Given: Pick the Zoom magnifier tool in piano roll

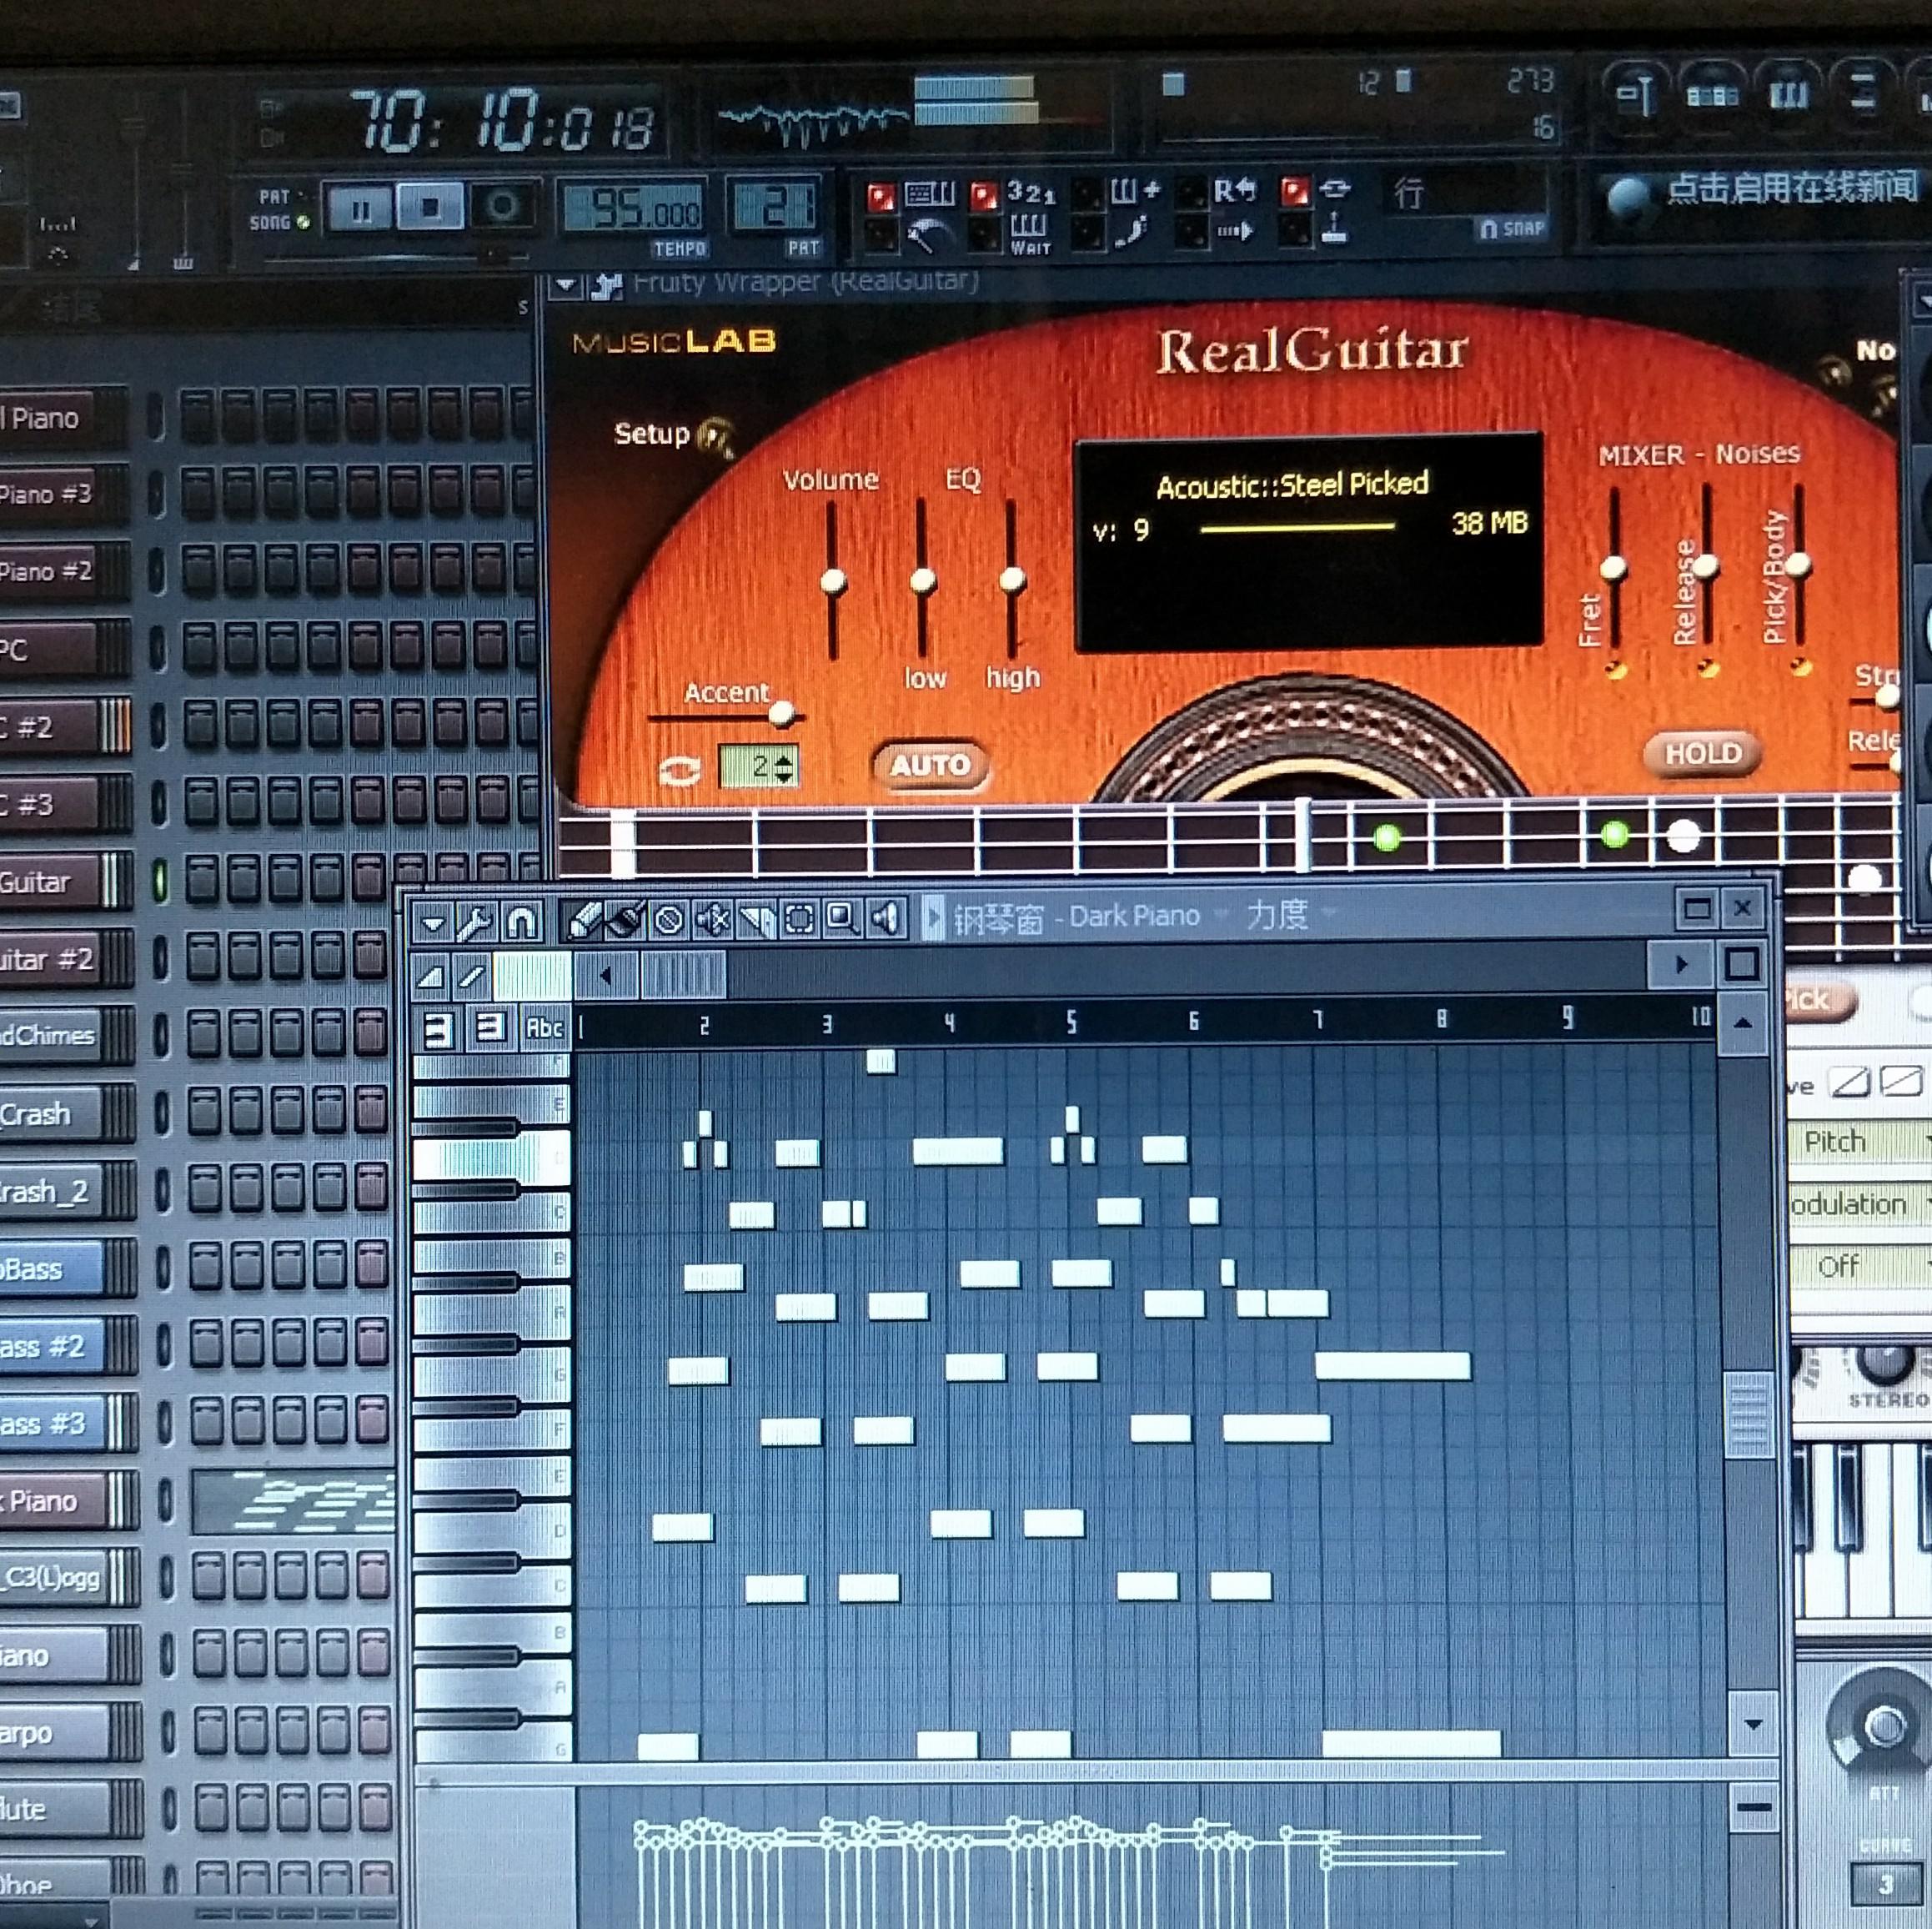Looking at the screenshot, I should (842, 917).
